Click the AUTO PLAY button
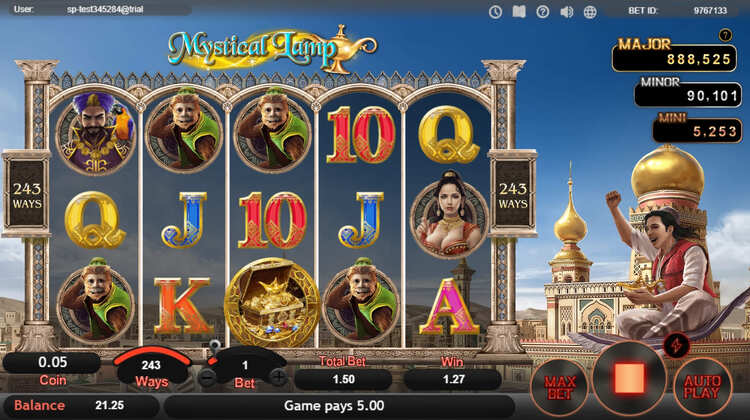 (702, 387)
